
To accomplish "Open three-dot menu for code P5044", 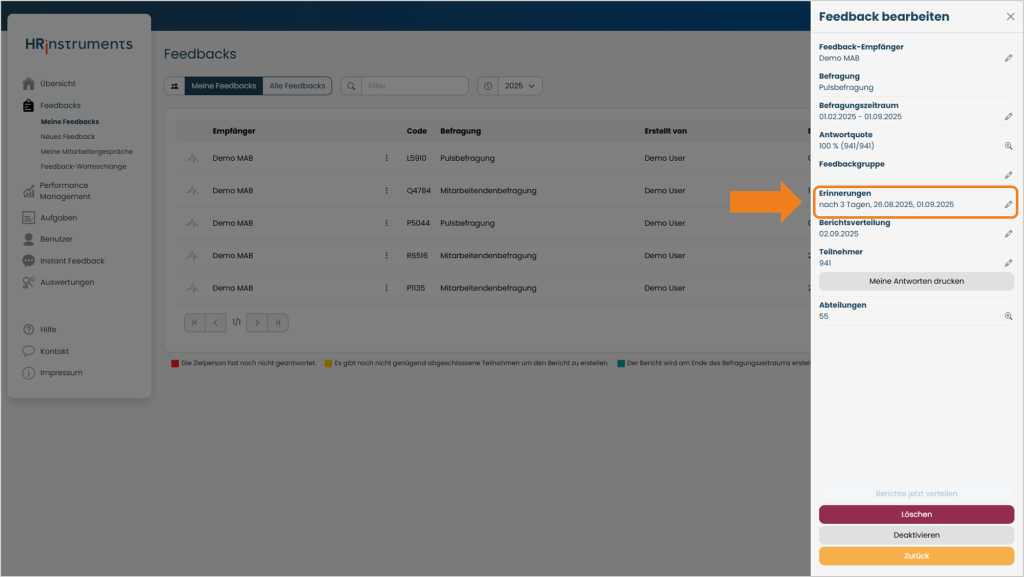I will pos(387,223).
